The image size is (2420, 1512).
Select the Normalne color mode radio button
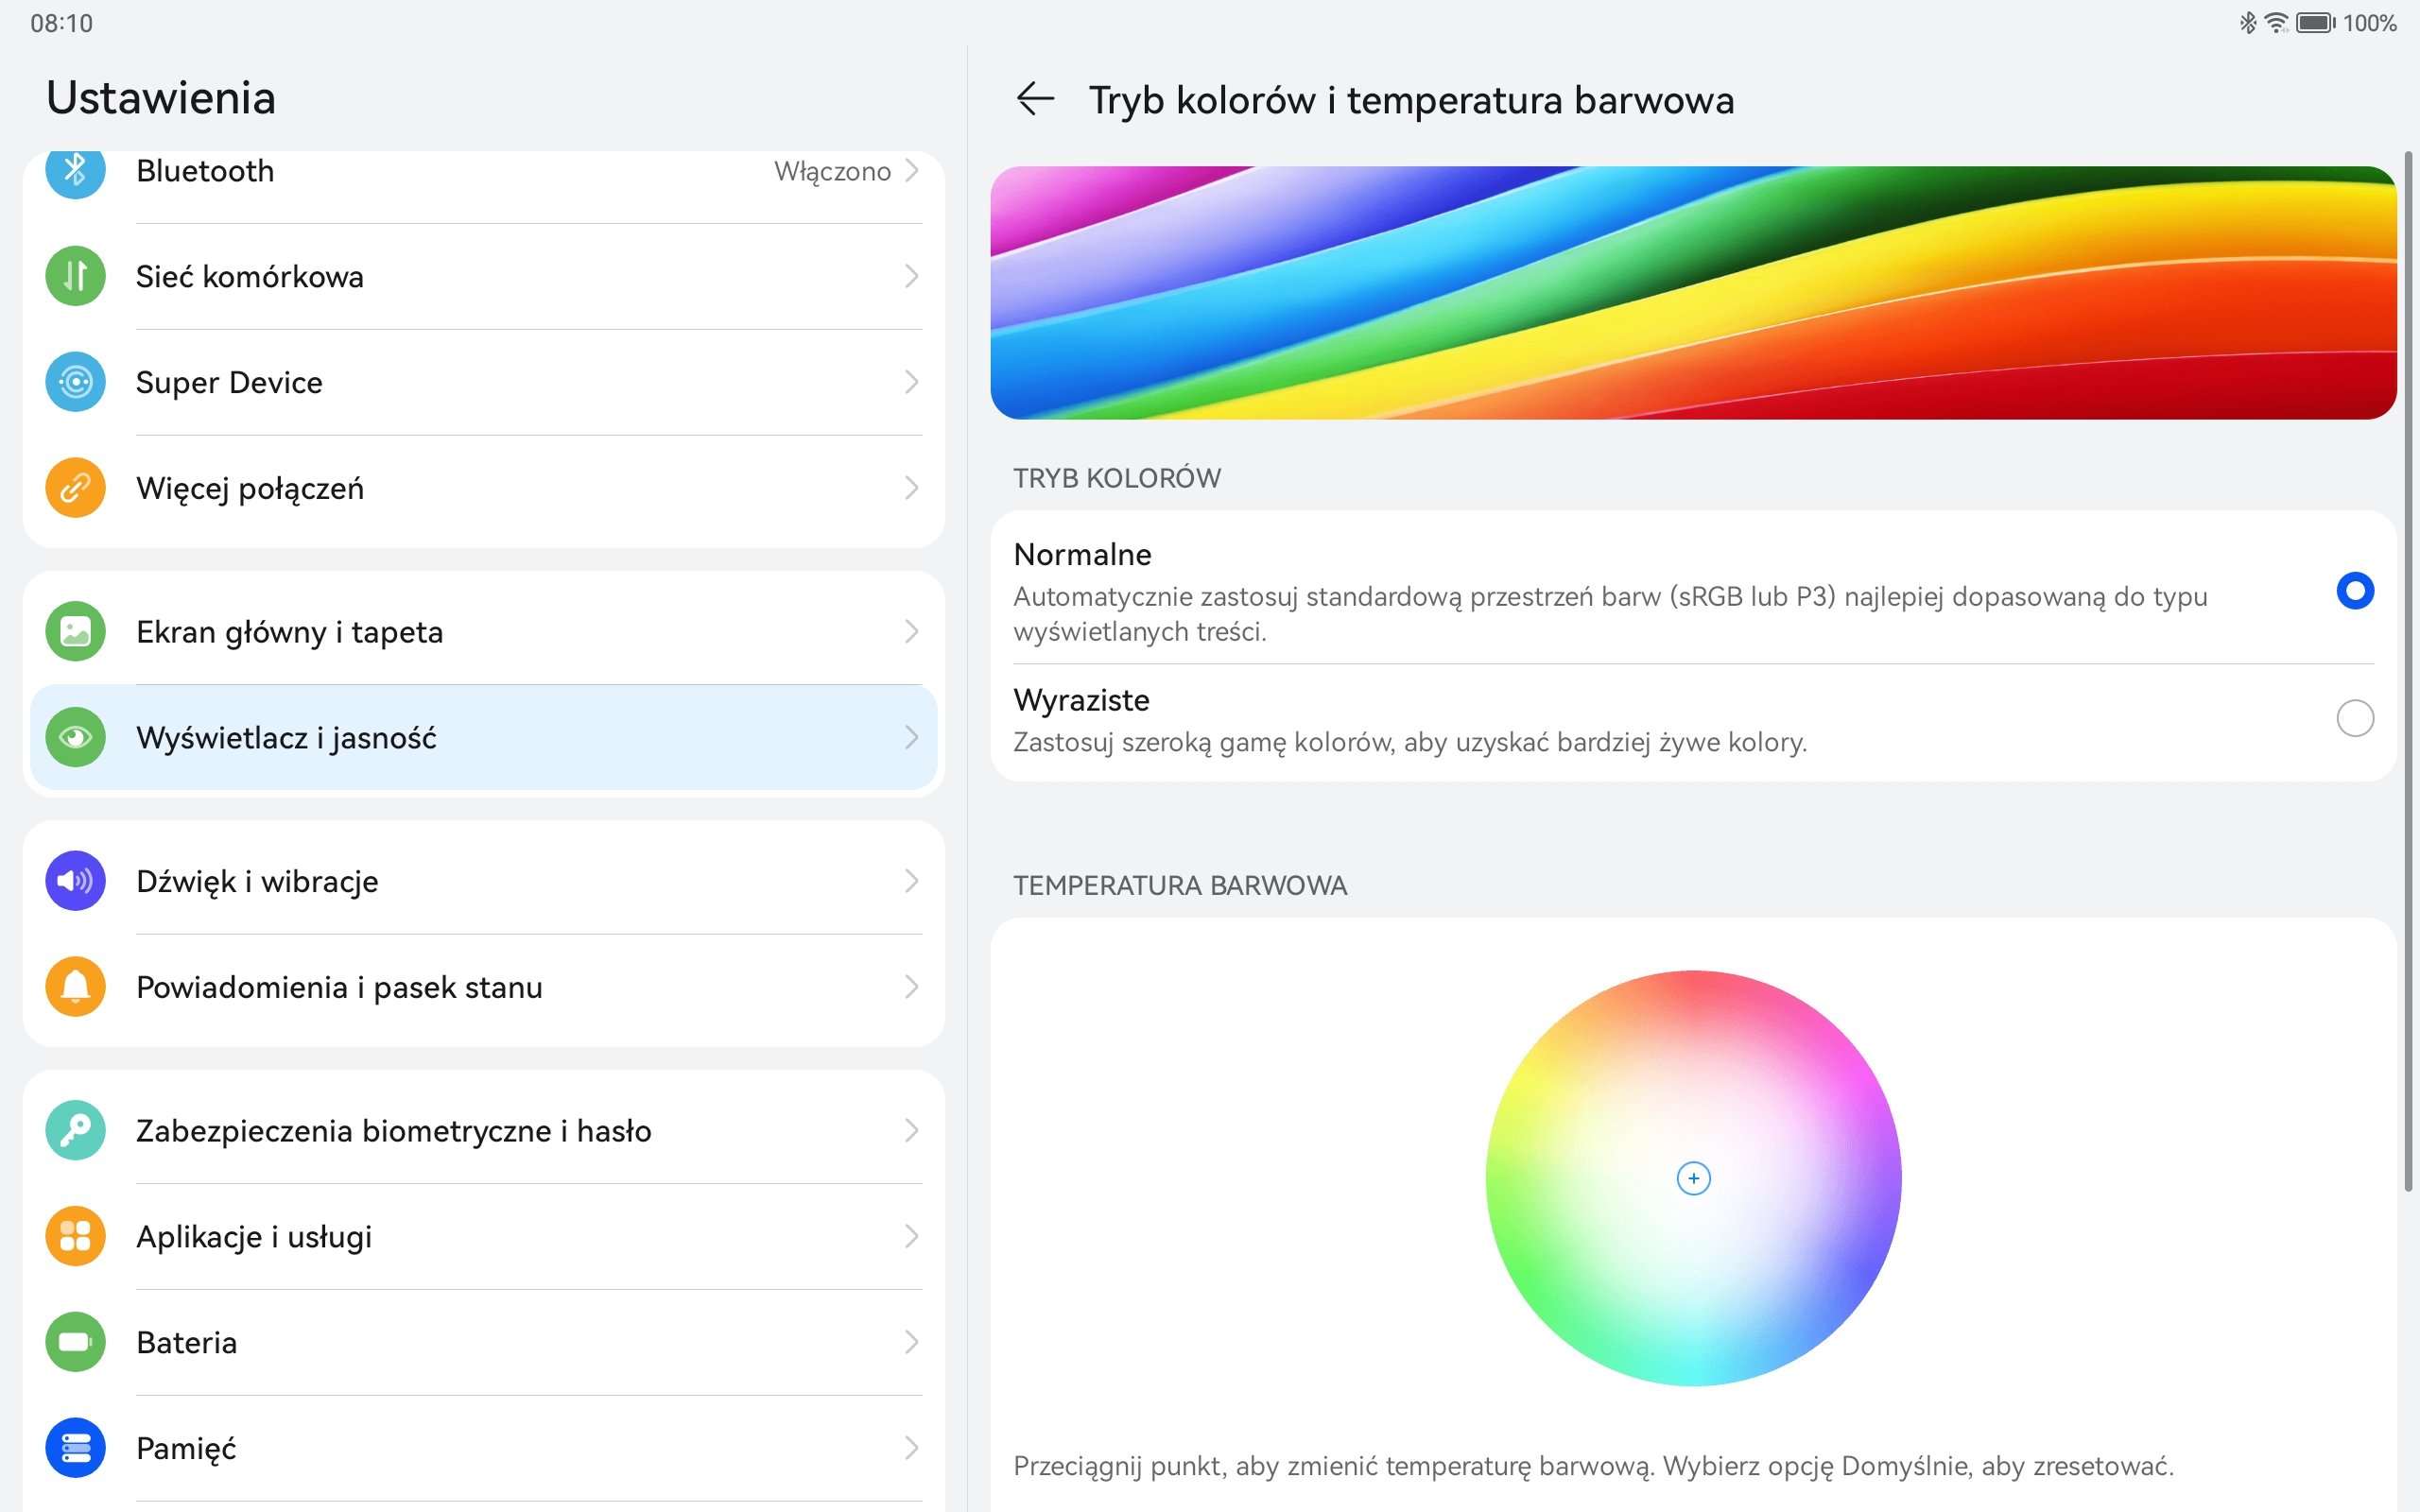coord(2355,591)
